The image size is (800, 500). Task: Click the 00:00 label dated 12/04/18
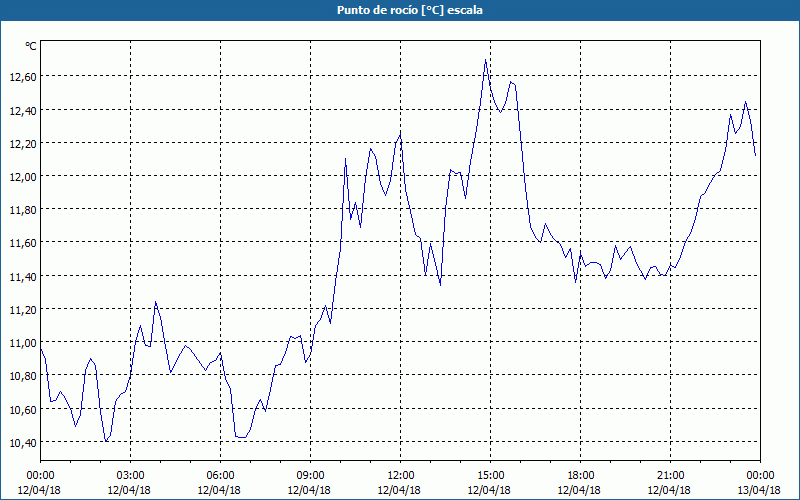pyautogui.click(x=40, y=476)
